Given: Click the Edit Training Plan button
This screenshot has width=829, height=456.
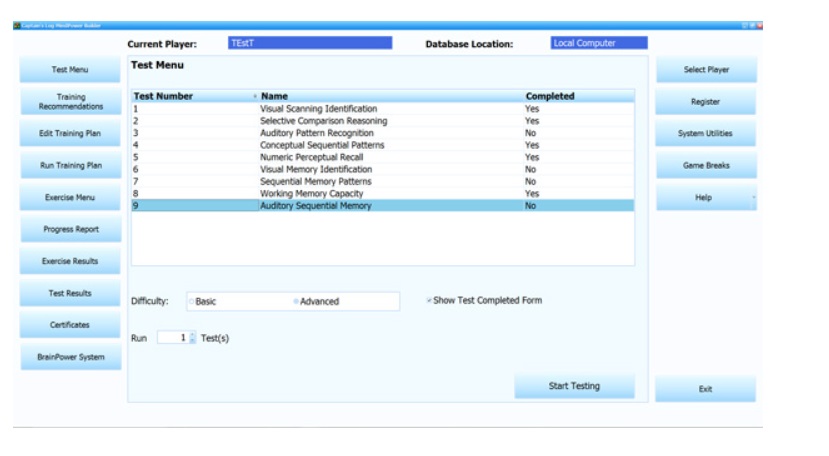Looking at the screenshot, I should pyautogui.click(x=71, y=134).
